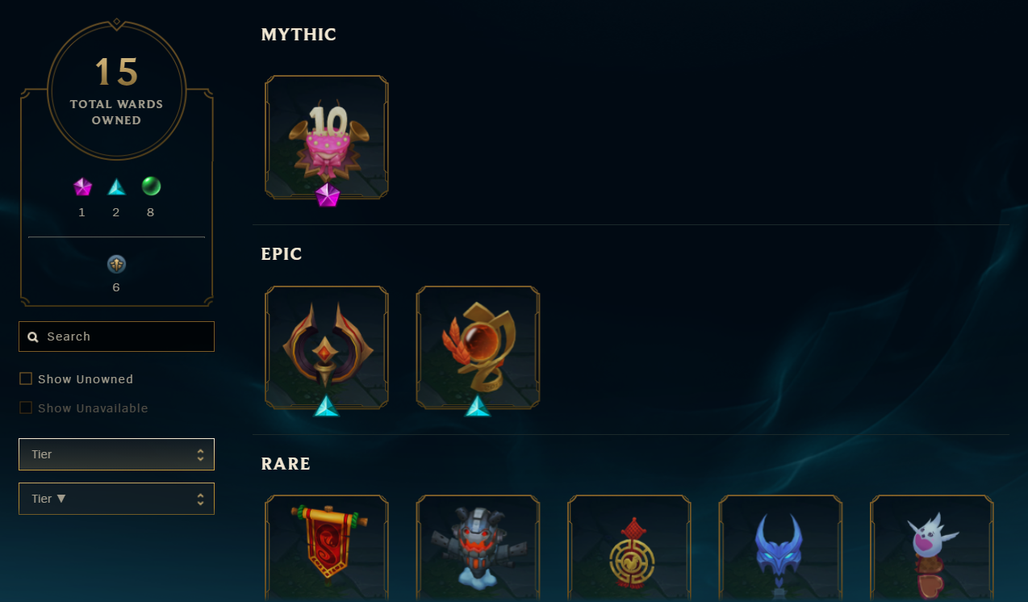Enable the Show Unowned checkbox

coord(26,378)
